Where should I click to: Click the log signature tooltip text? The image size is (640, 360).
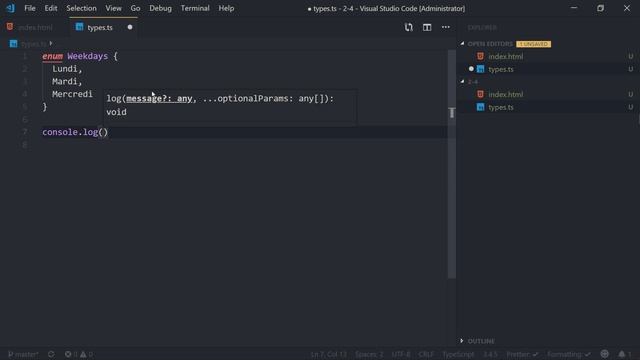tap(220, 105)
